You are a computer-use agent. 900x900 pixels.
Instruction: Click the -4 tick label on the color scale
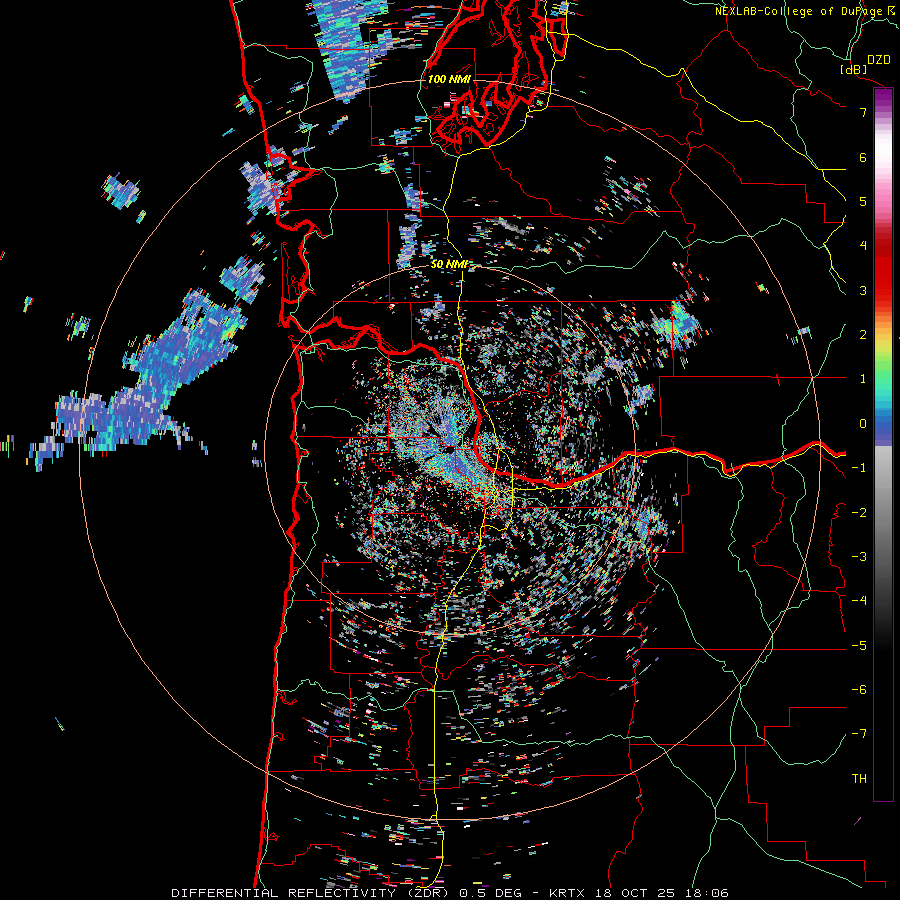pyautogui.click(x=859, y=601)
